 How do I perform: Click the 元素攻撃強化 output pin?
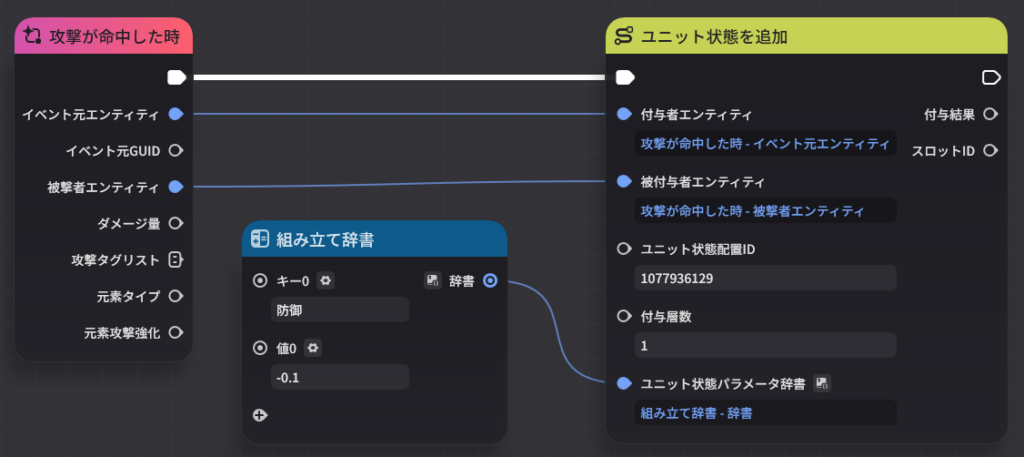click(x=175, y=332)
